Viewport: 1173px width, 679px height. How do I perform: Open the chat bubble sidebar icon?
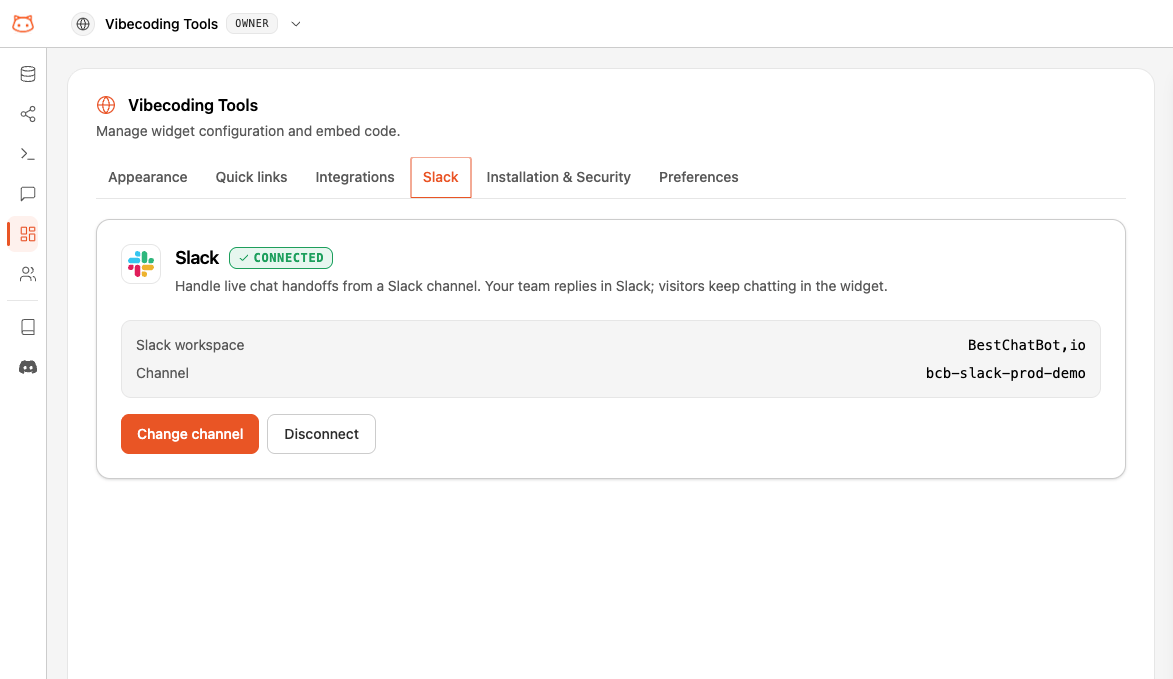point(28,194)
